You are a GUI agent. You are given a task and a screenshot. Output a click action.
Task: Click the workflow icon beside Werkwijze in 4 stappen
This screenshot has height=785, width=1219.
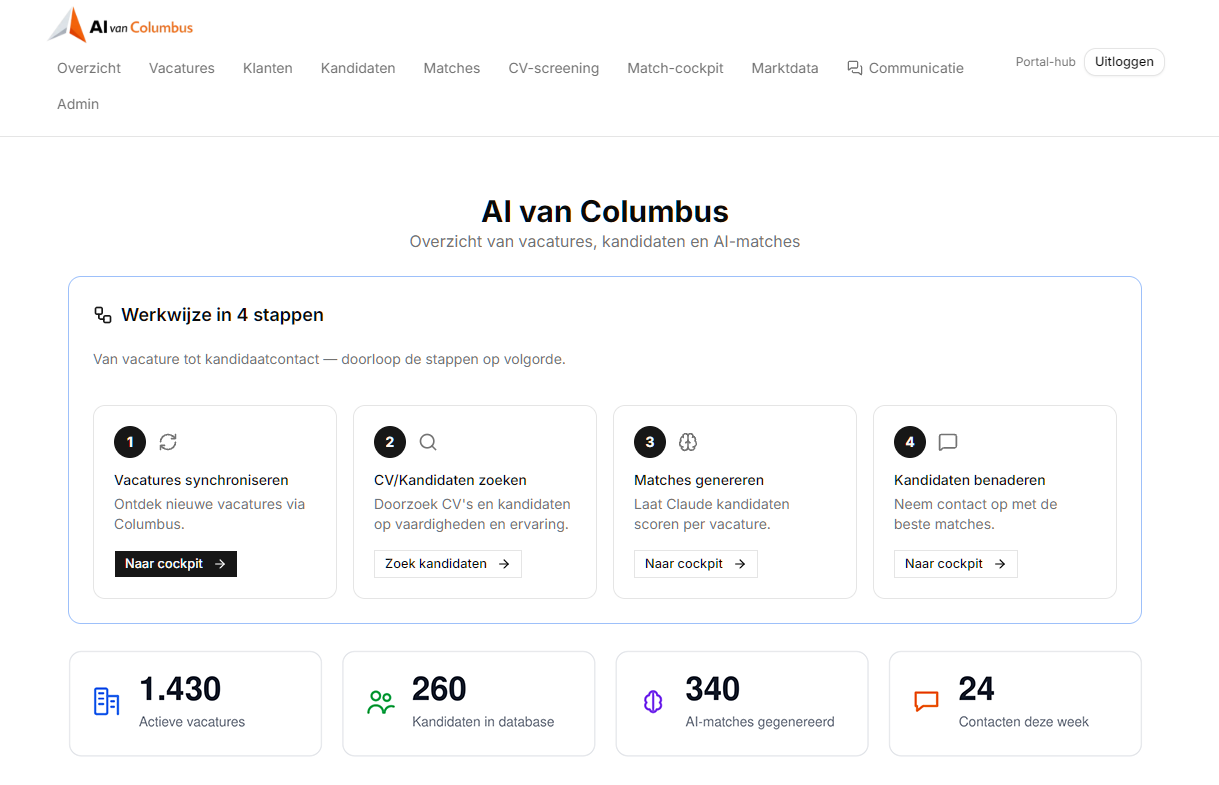click(x=103, y=315)
